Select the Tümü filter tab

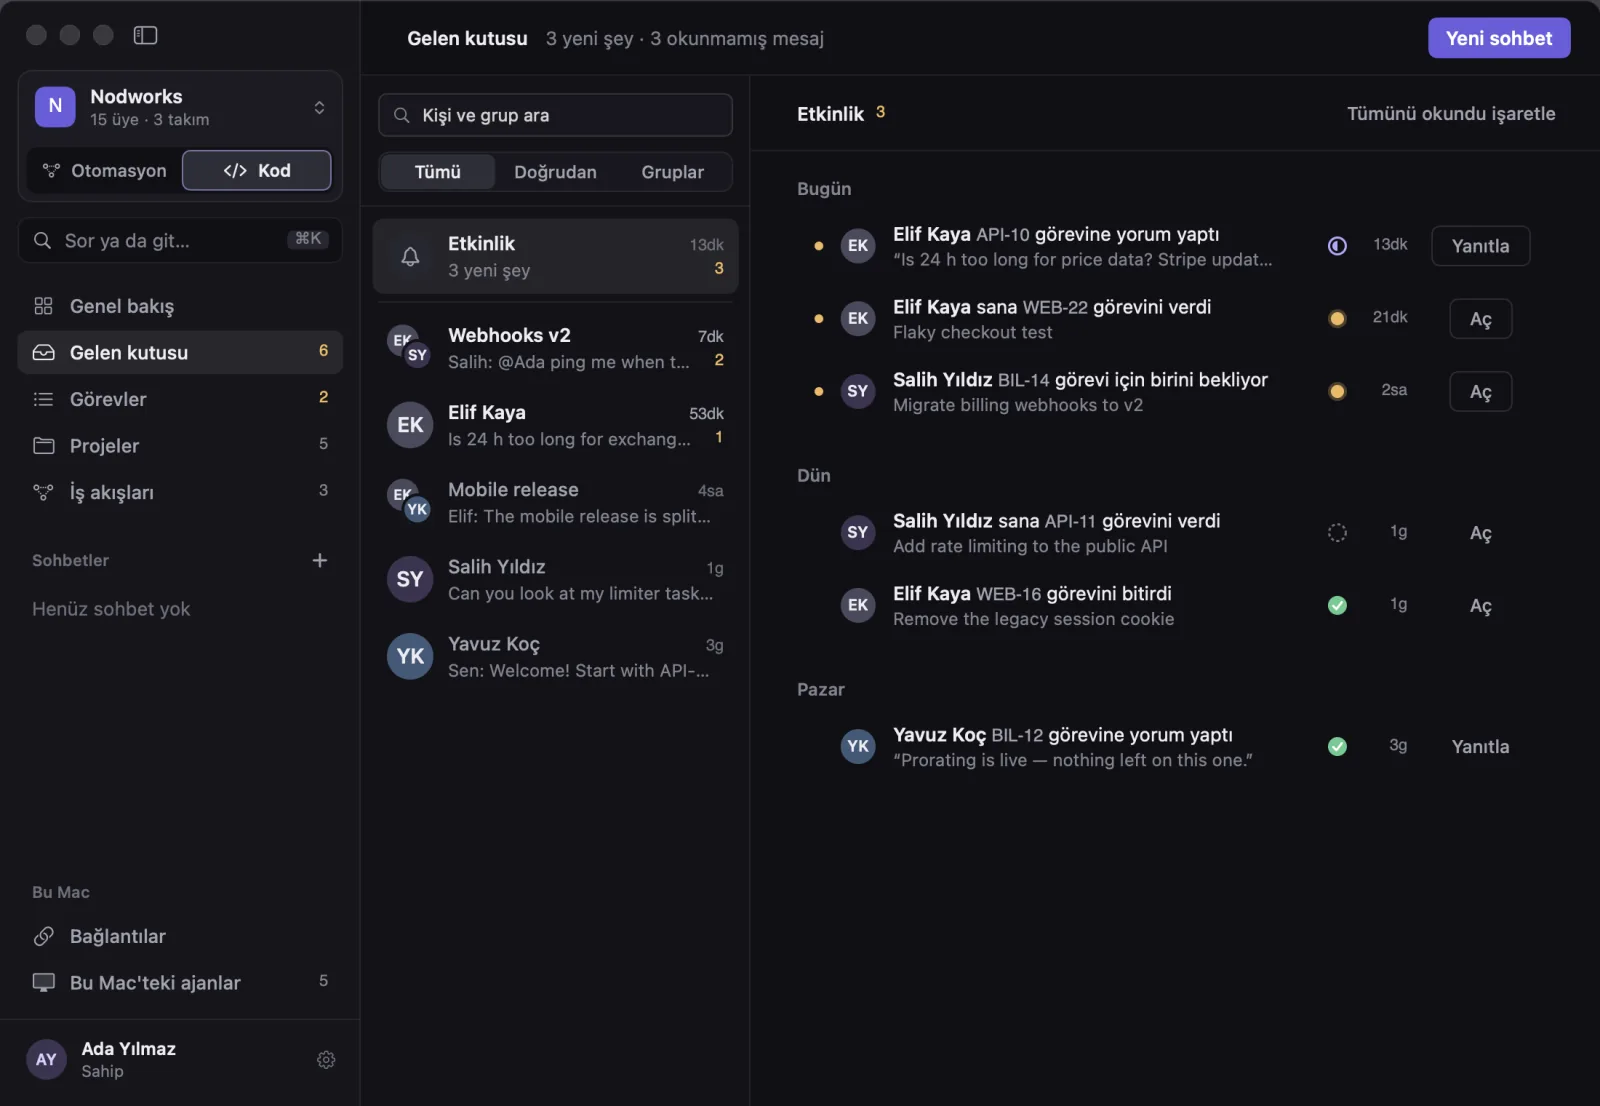pos(438,172)
